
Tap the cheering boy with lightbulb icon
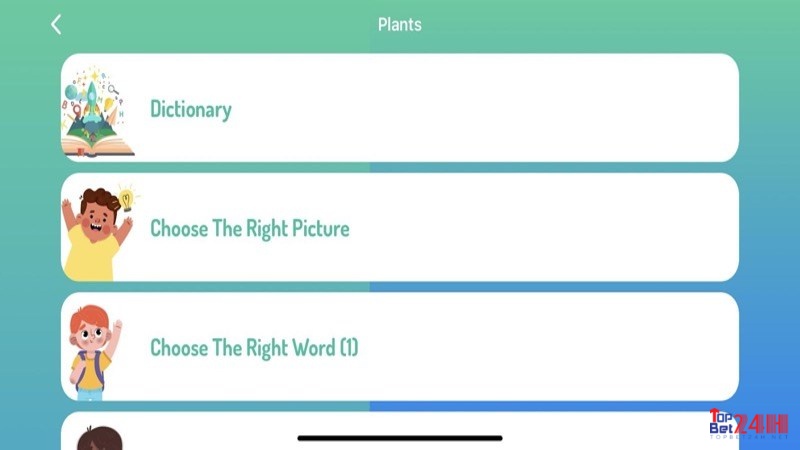99,233
